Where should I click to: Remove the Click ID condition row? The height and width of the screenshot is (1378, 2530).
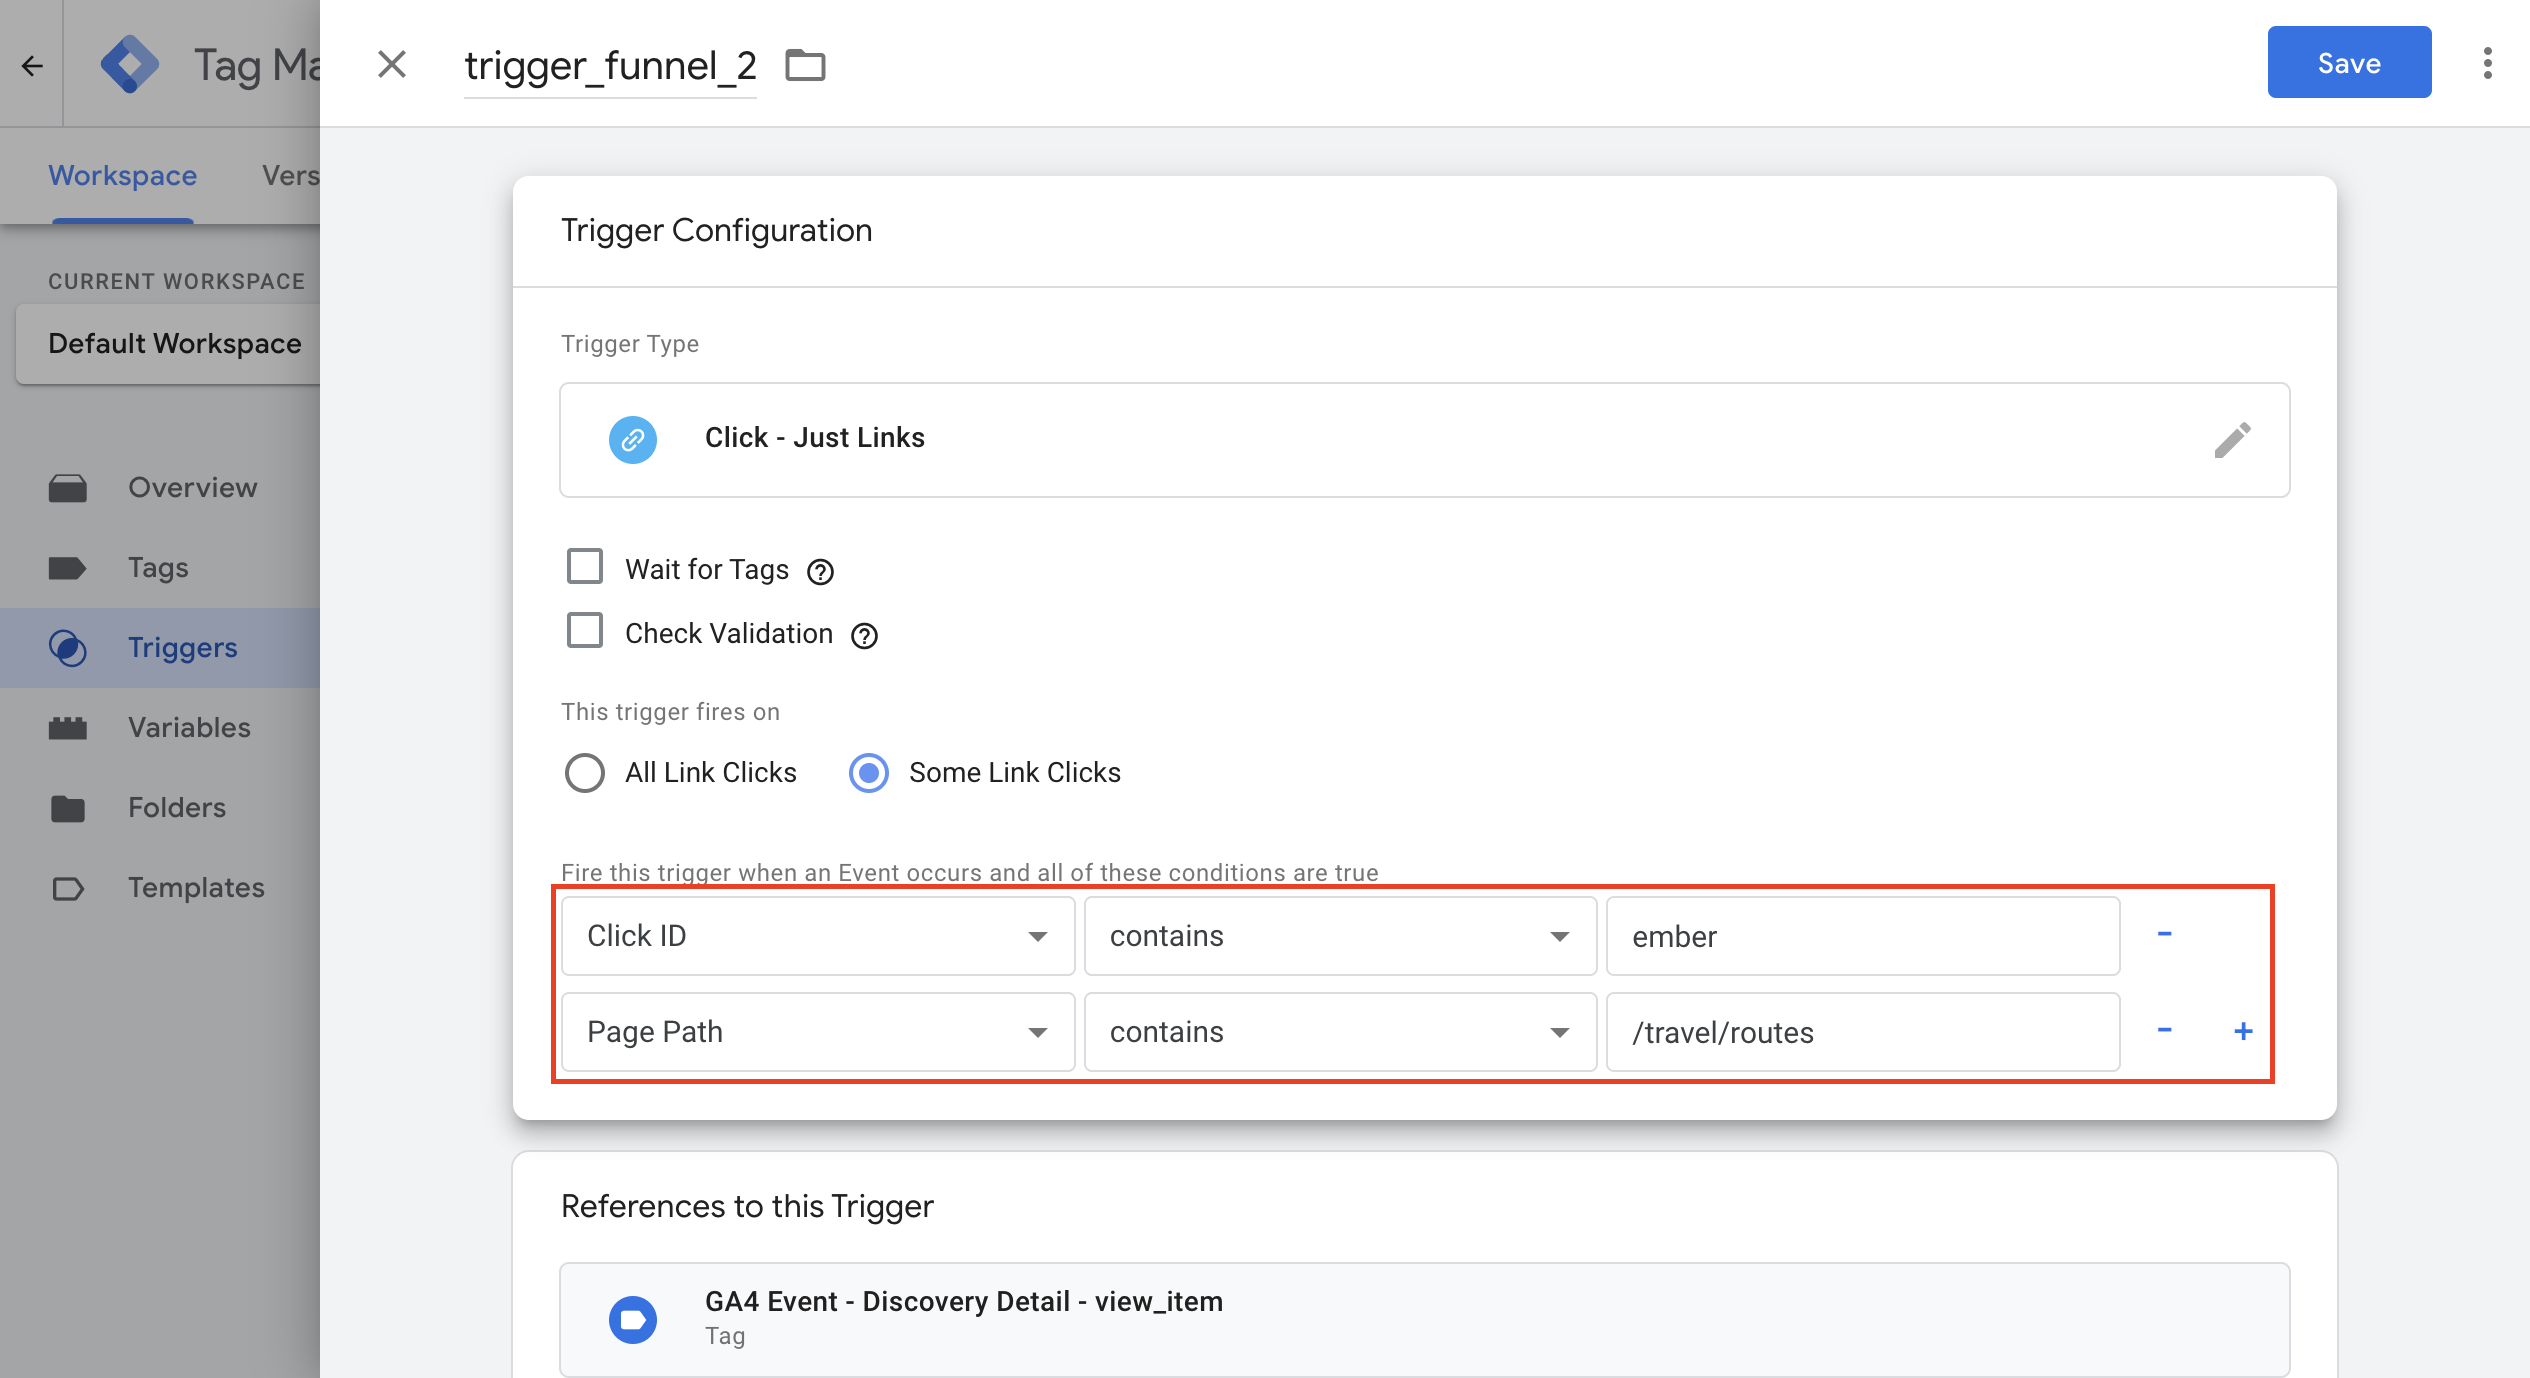pyautogui.click(x=2165, y=934)
